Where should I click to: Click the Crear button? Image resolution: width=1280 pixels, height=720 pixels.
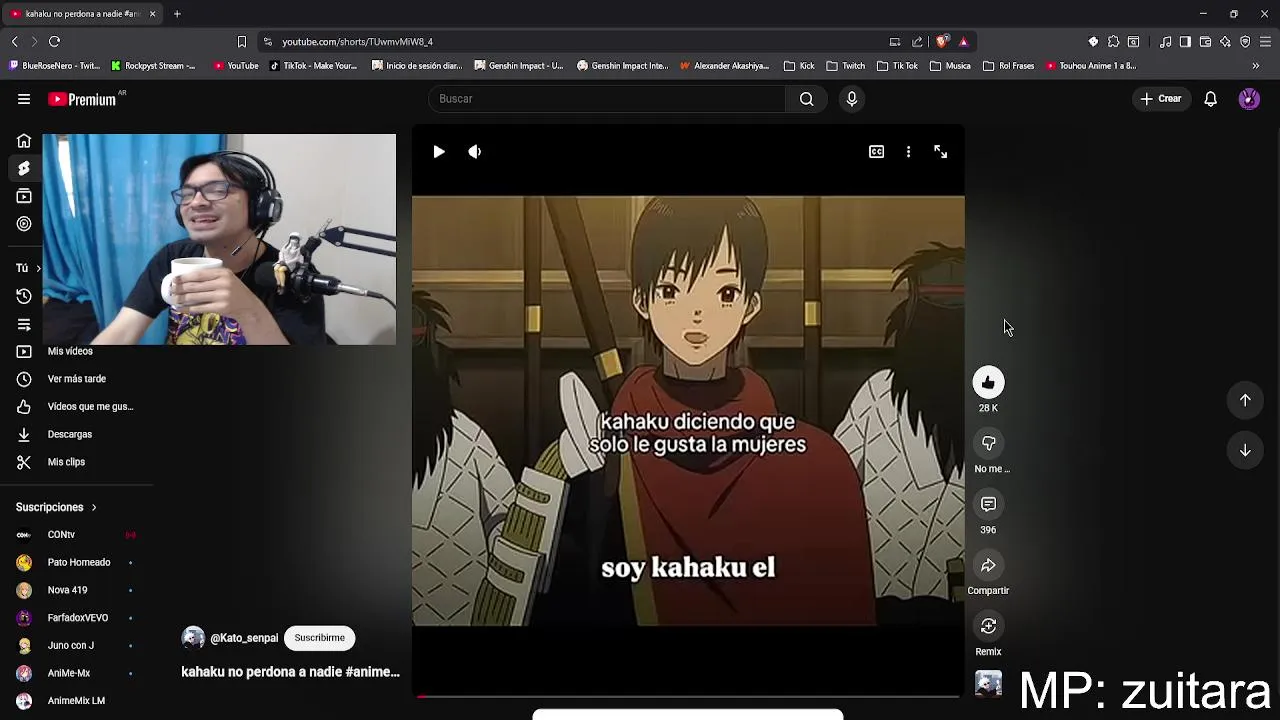(x=1161, y=99)
